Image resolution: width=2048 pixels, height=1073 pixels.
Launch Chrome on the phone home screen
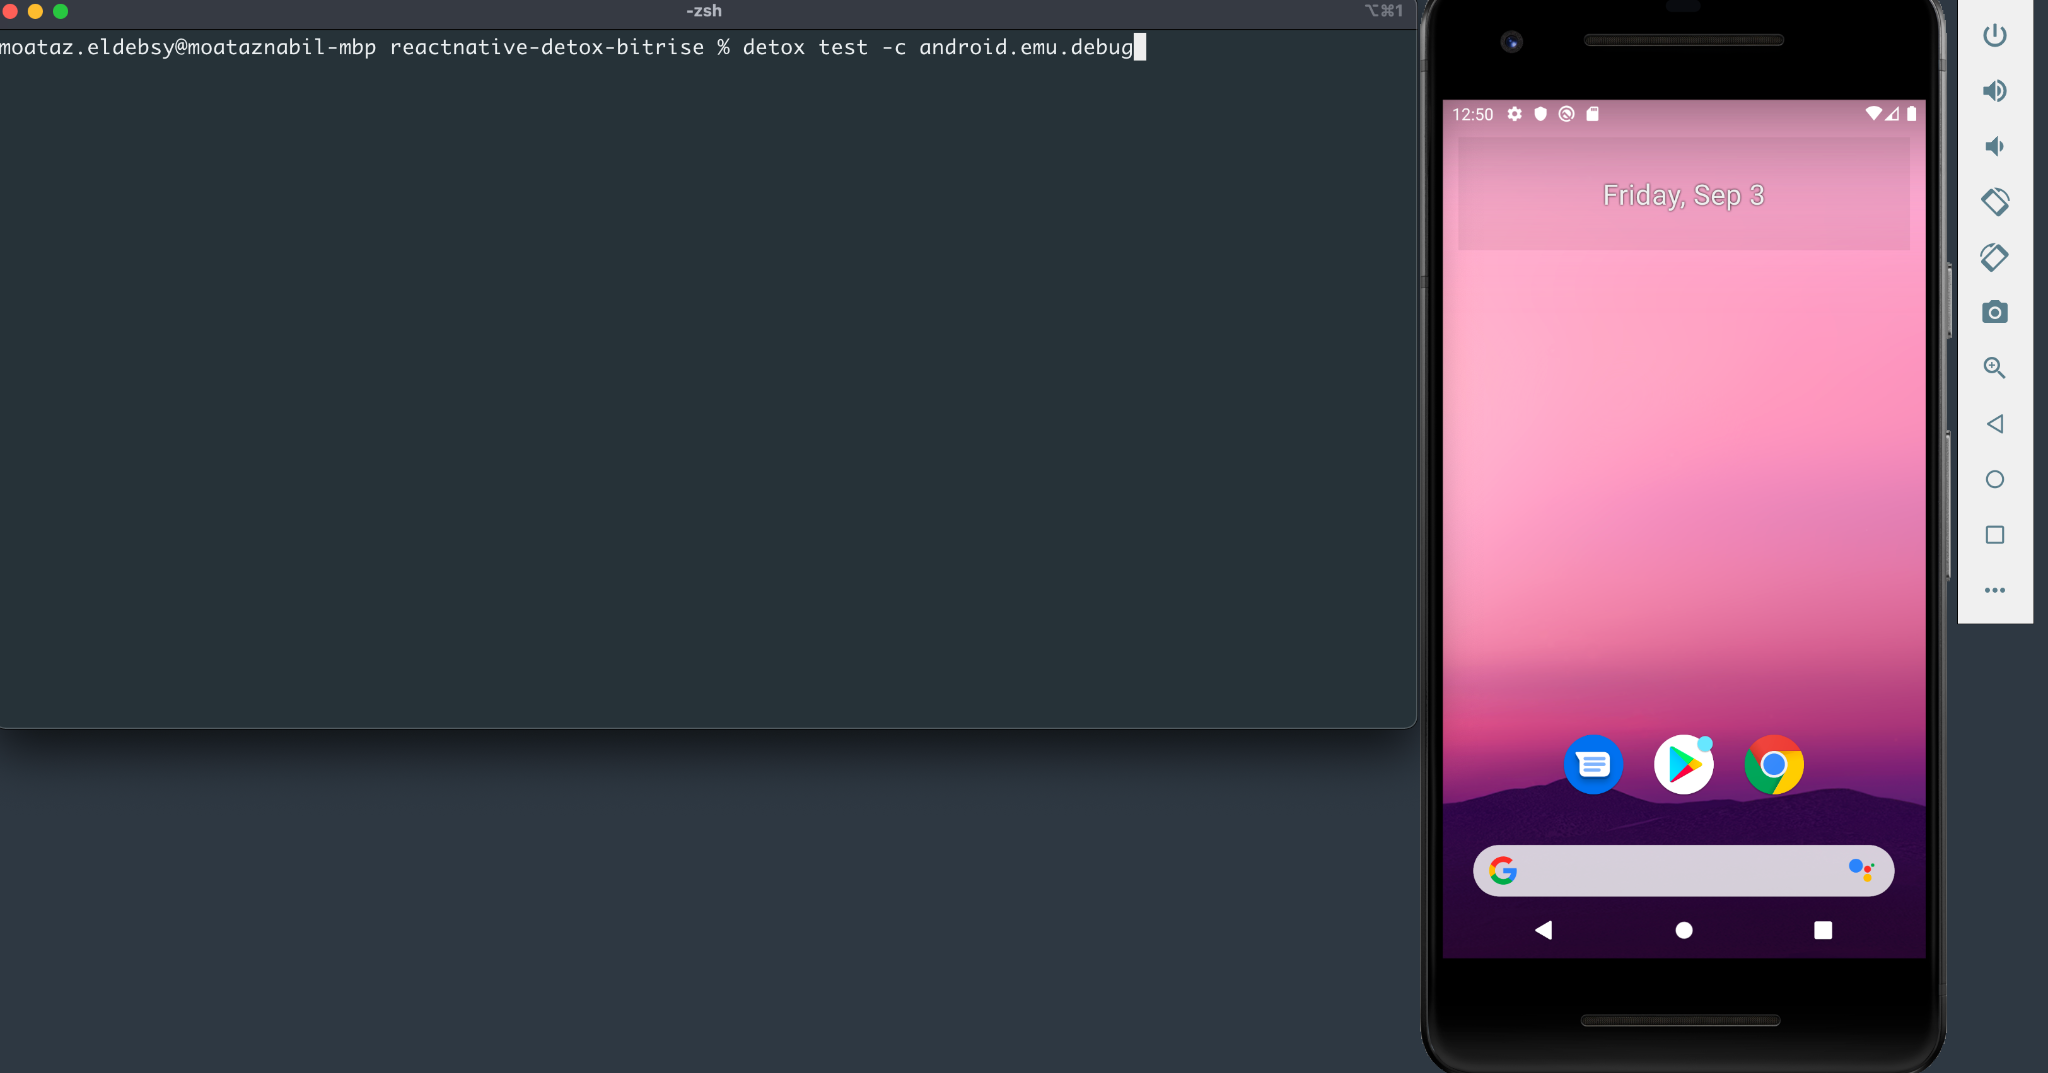pos(1774,765)
